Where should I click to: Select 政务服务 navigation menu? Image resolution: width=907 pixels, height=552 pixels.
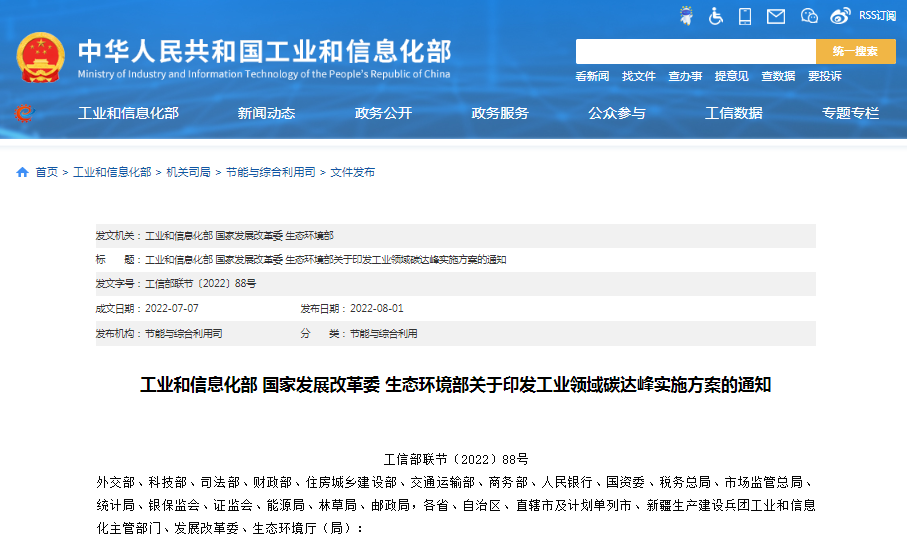(500, 113)
